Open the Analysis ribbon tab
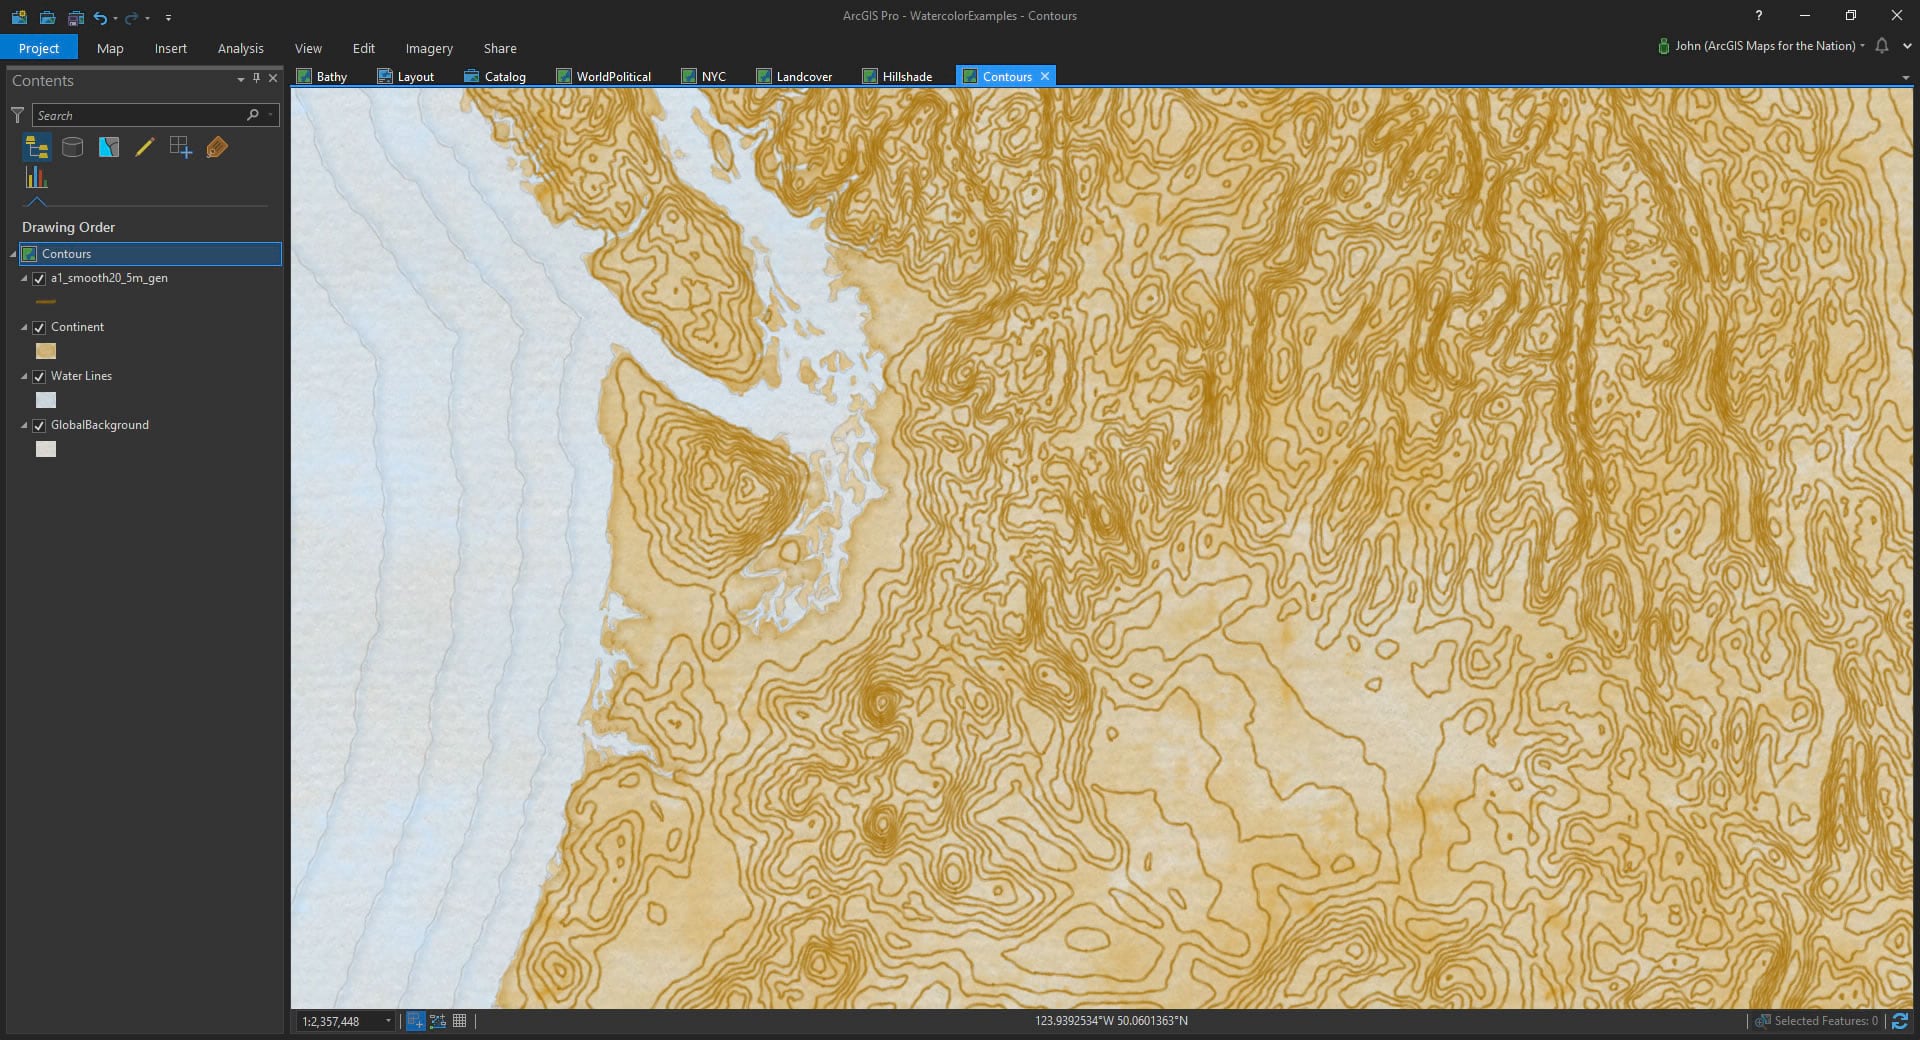 241,48
